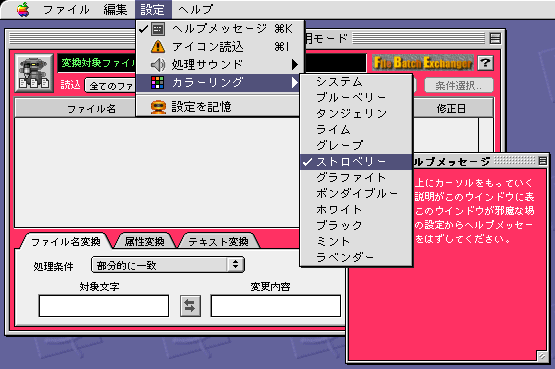Screen dimensions: 555x369
Task: Select ホワイト coloring option
Action: 356,209
